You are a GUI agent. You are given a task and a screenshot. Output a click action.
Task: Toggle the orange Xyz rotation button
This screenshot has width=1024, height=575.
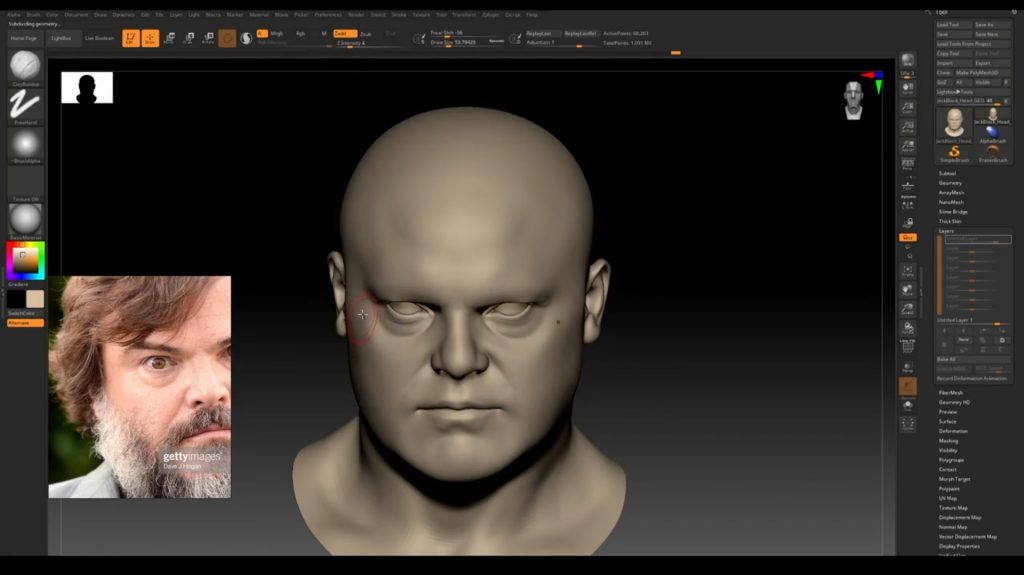click(x=908, y=237)
